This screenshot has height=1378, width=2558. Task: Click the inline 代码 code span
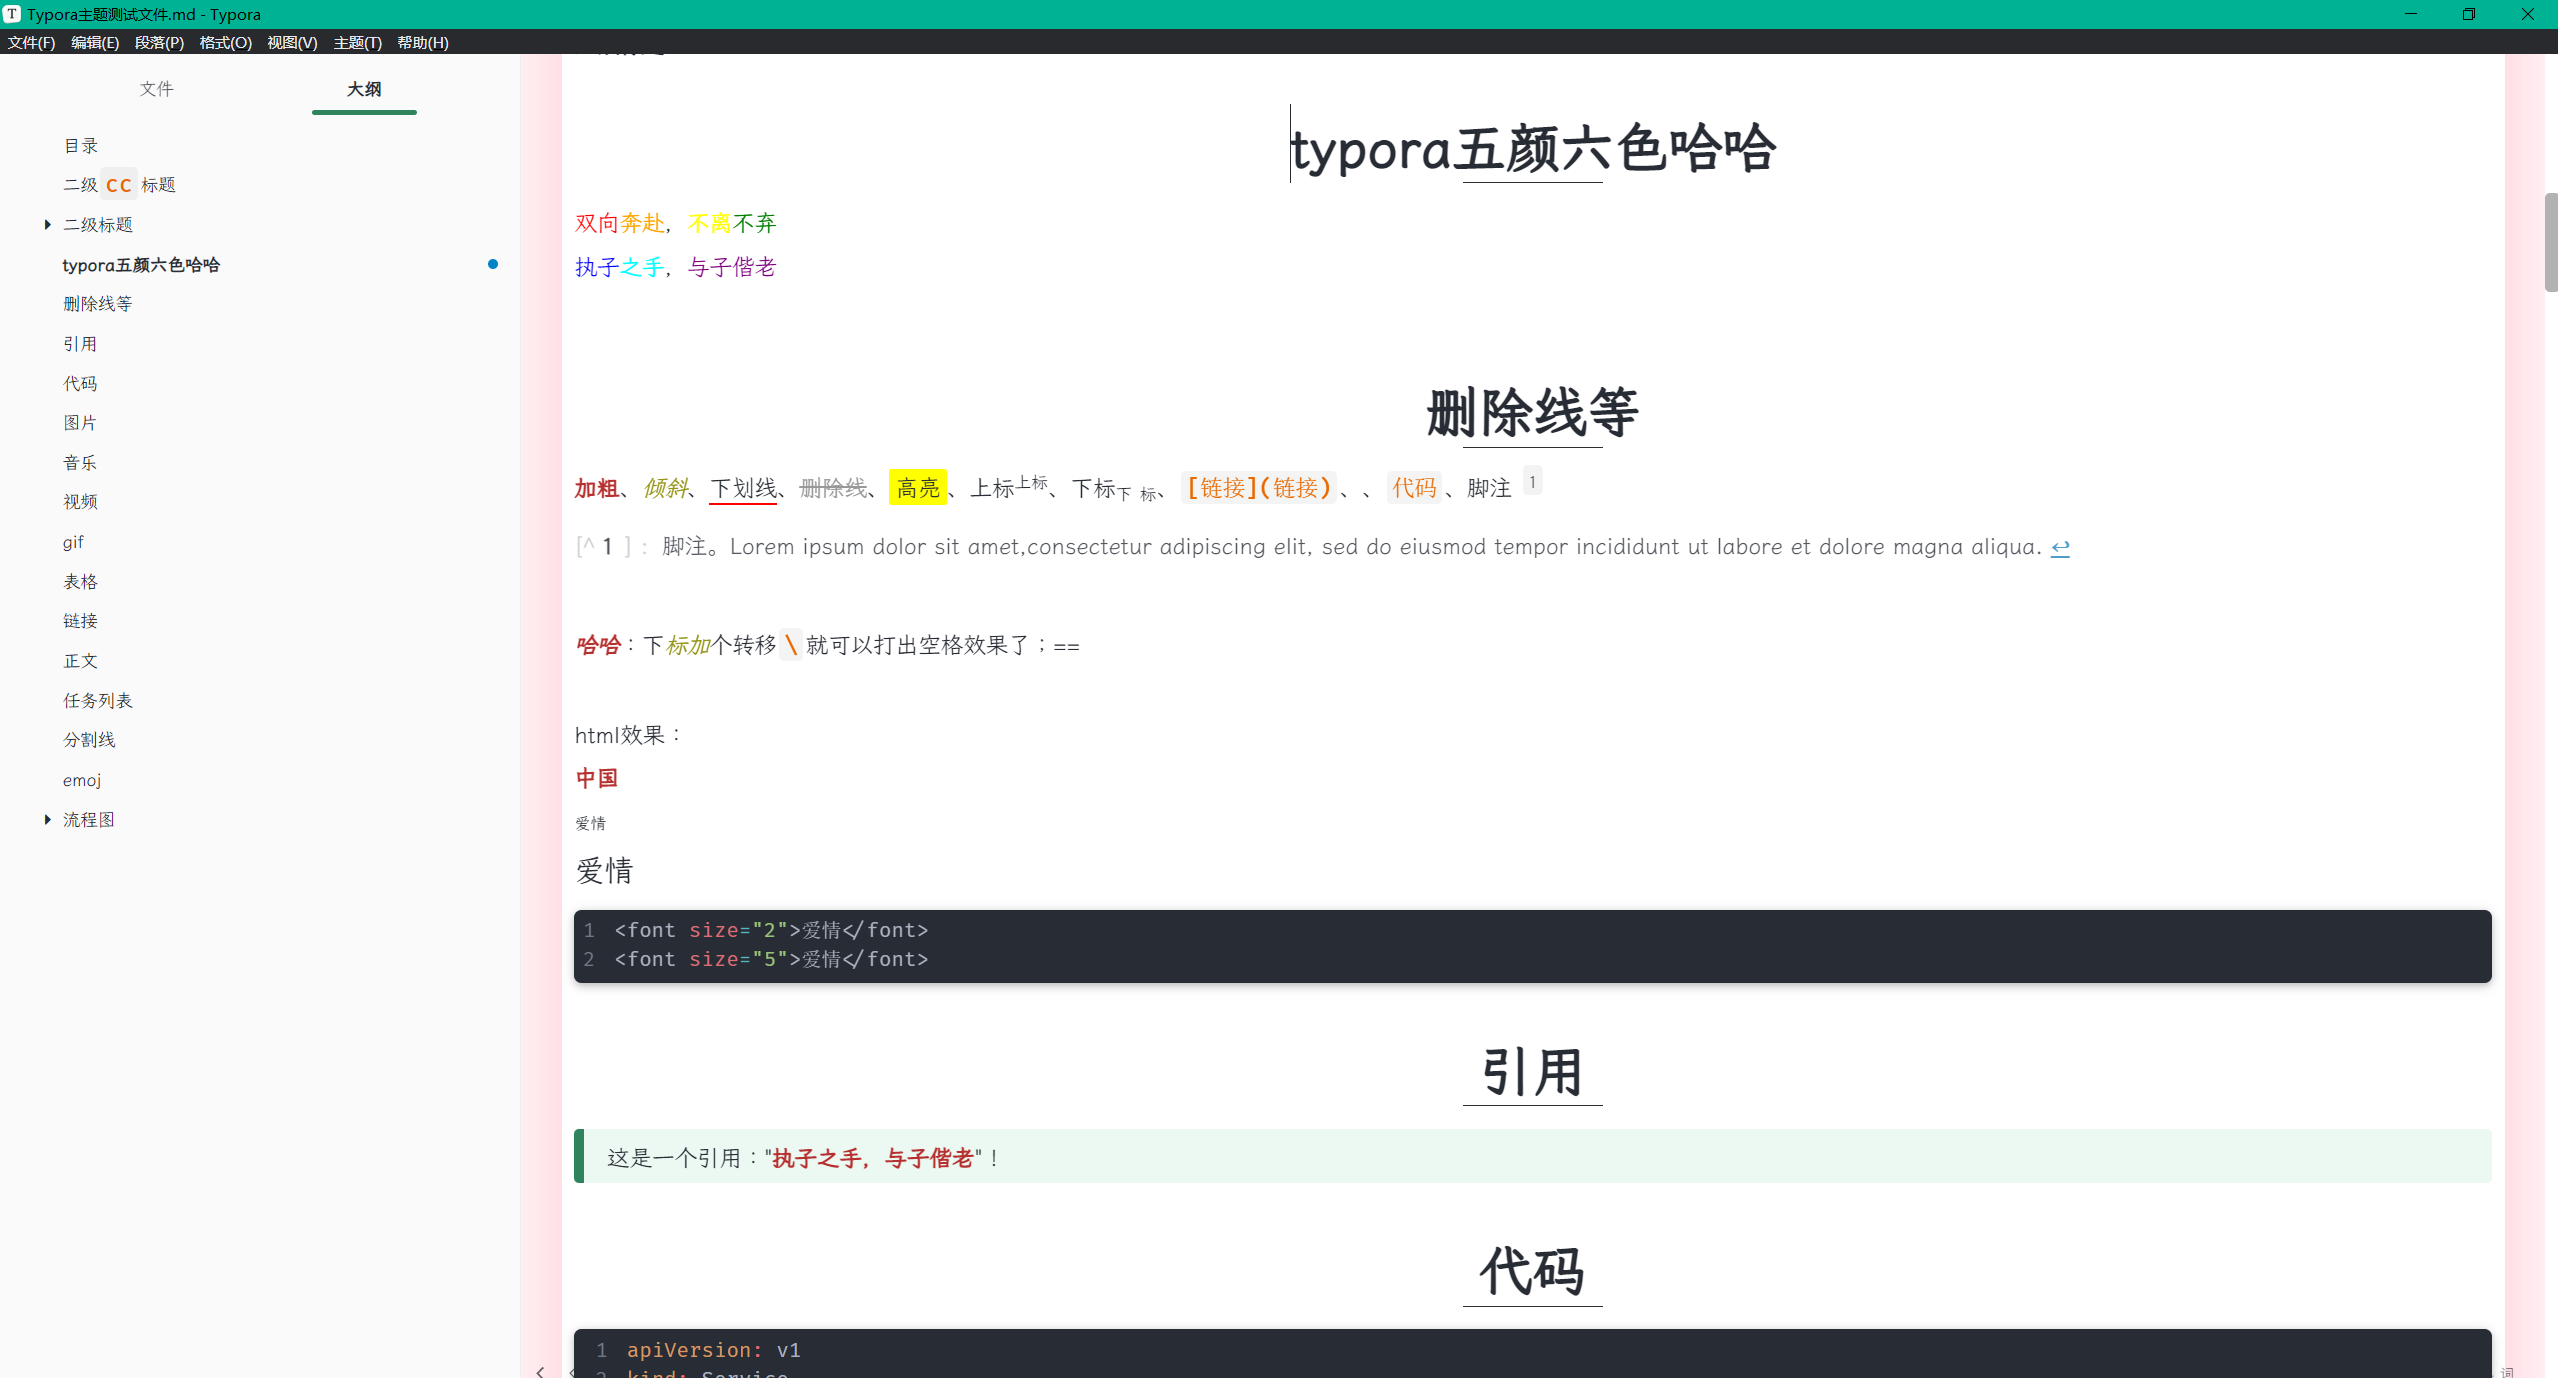1414,488
